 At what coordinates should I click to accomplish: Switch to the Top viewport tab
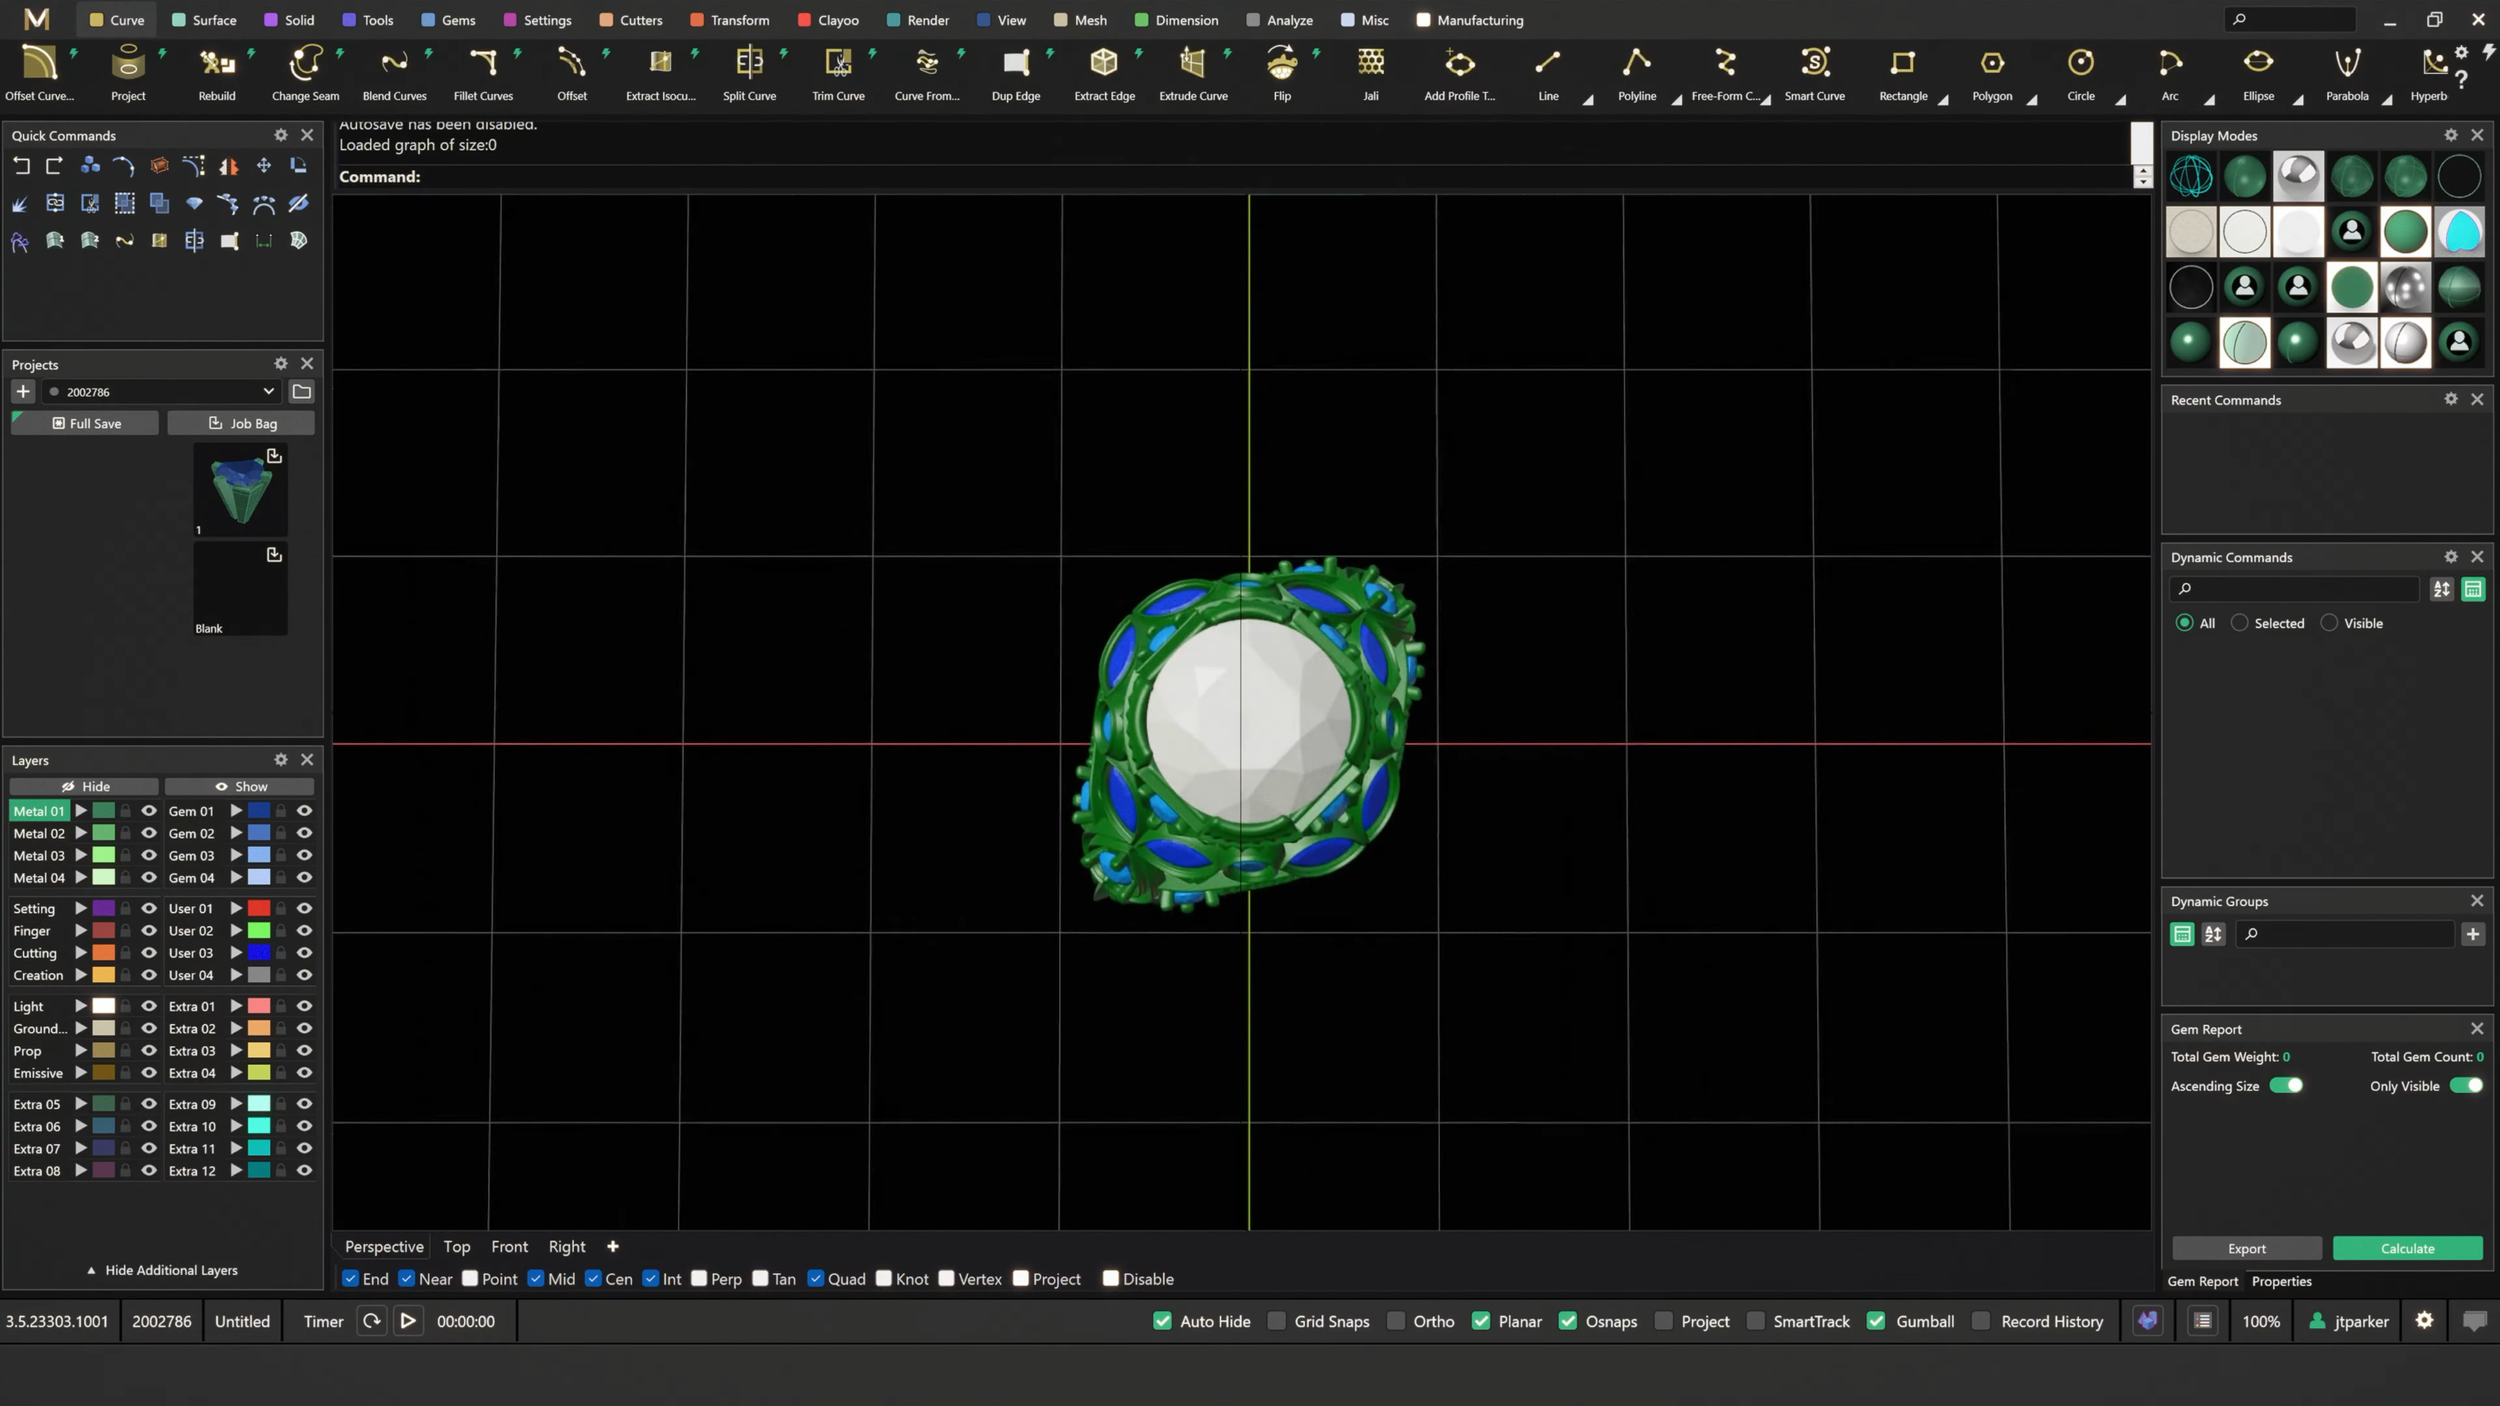coord(457,1246)
